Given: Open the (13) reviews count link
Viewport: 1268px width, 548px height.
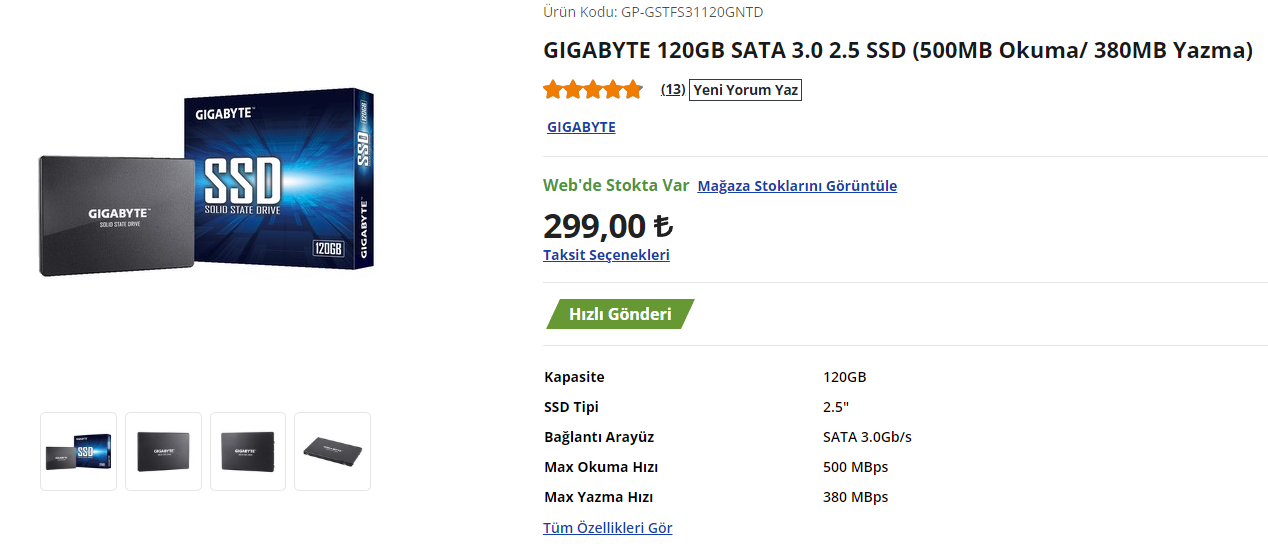Looking at the screenshot, I should [x=673, y=90].
